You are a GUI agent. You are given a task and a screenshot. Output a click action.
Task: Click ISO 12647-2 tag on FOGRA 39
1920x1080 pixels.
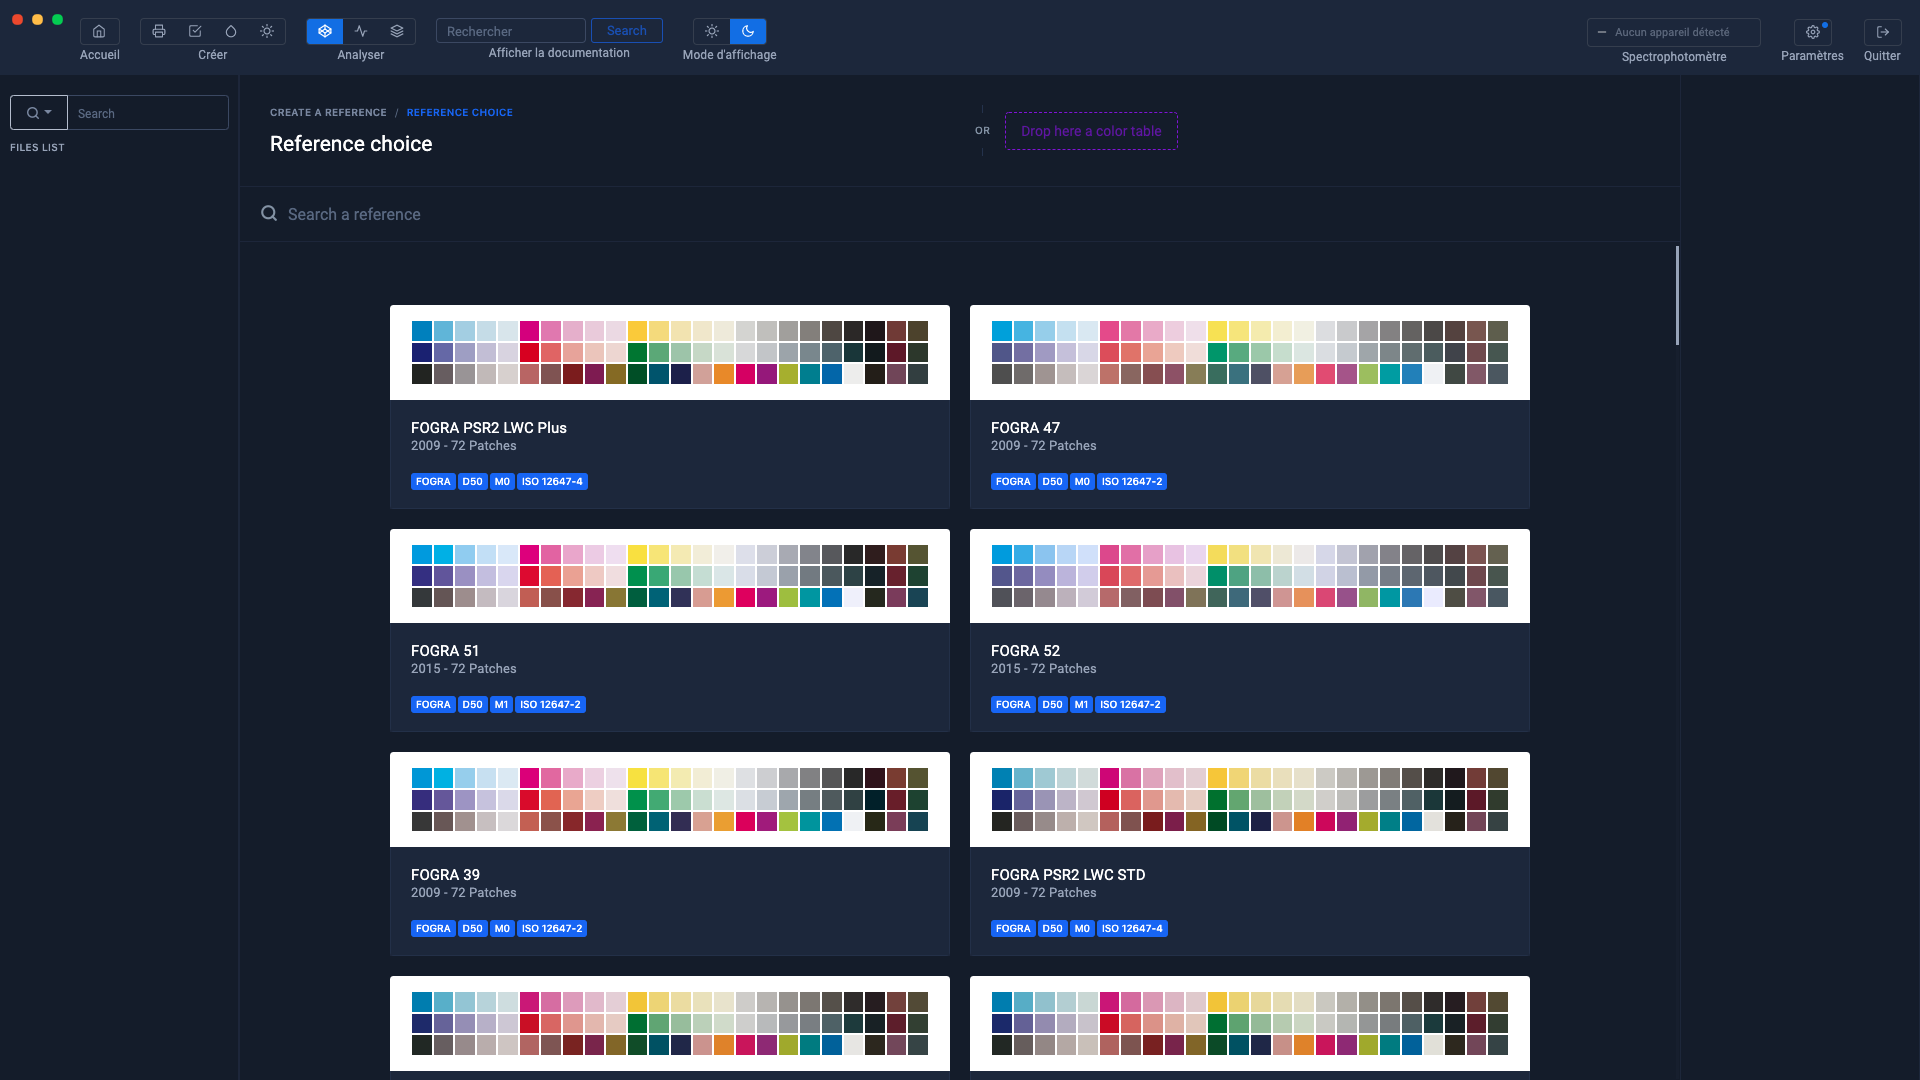[x=552, y=928]
